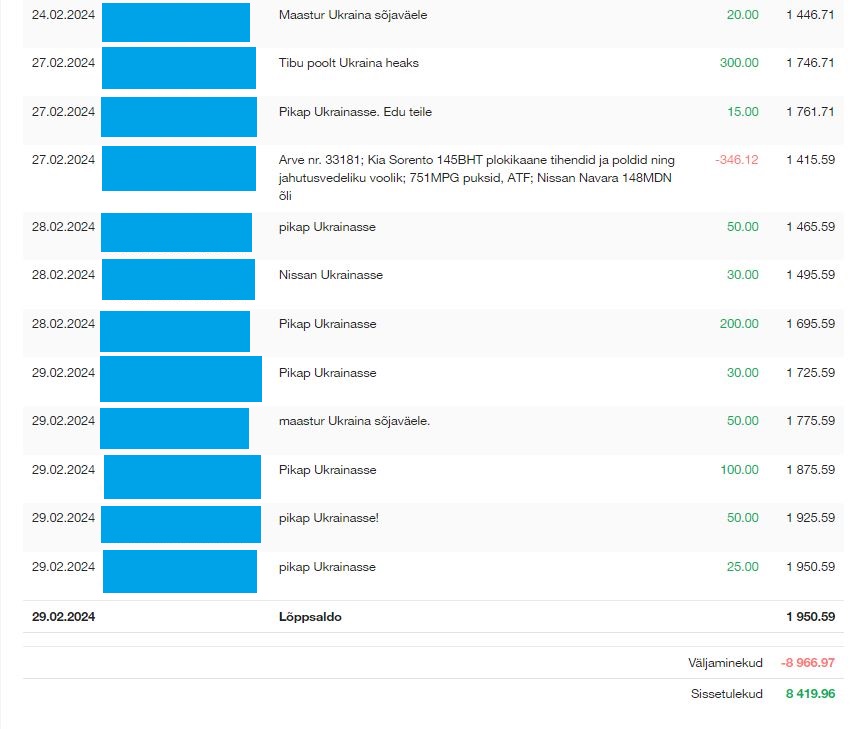
Task: Click the 100.00 incoming amount
Action: click(739, 470)
